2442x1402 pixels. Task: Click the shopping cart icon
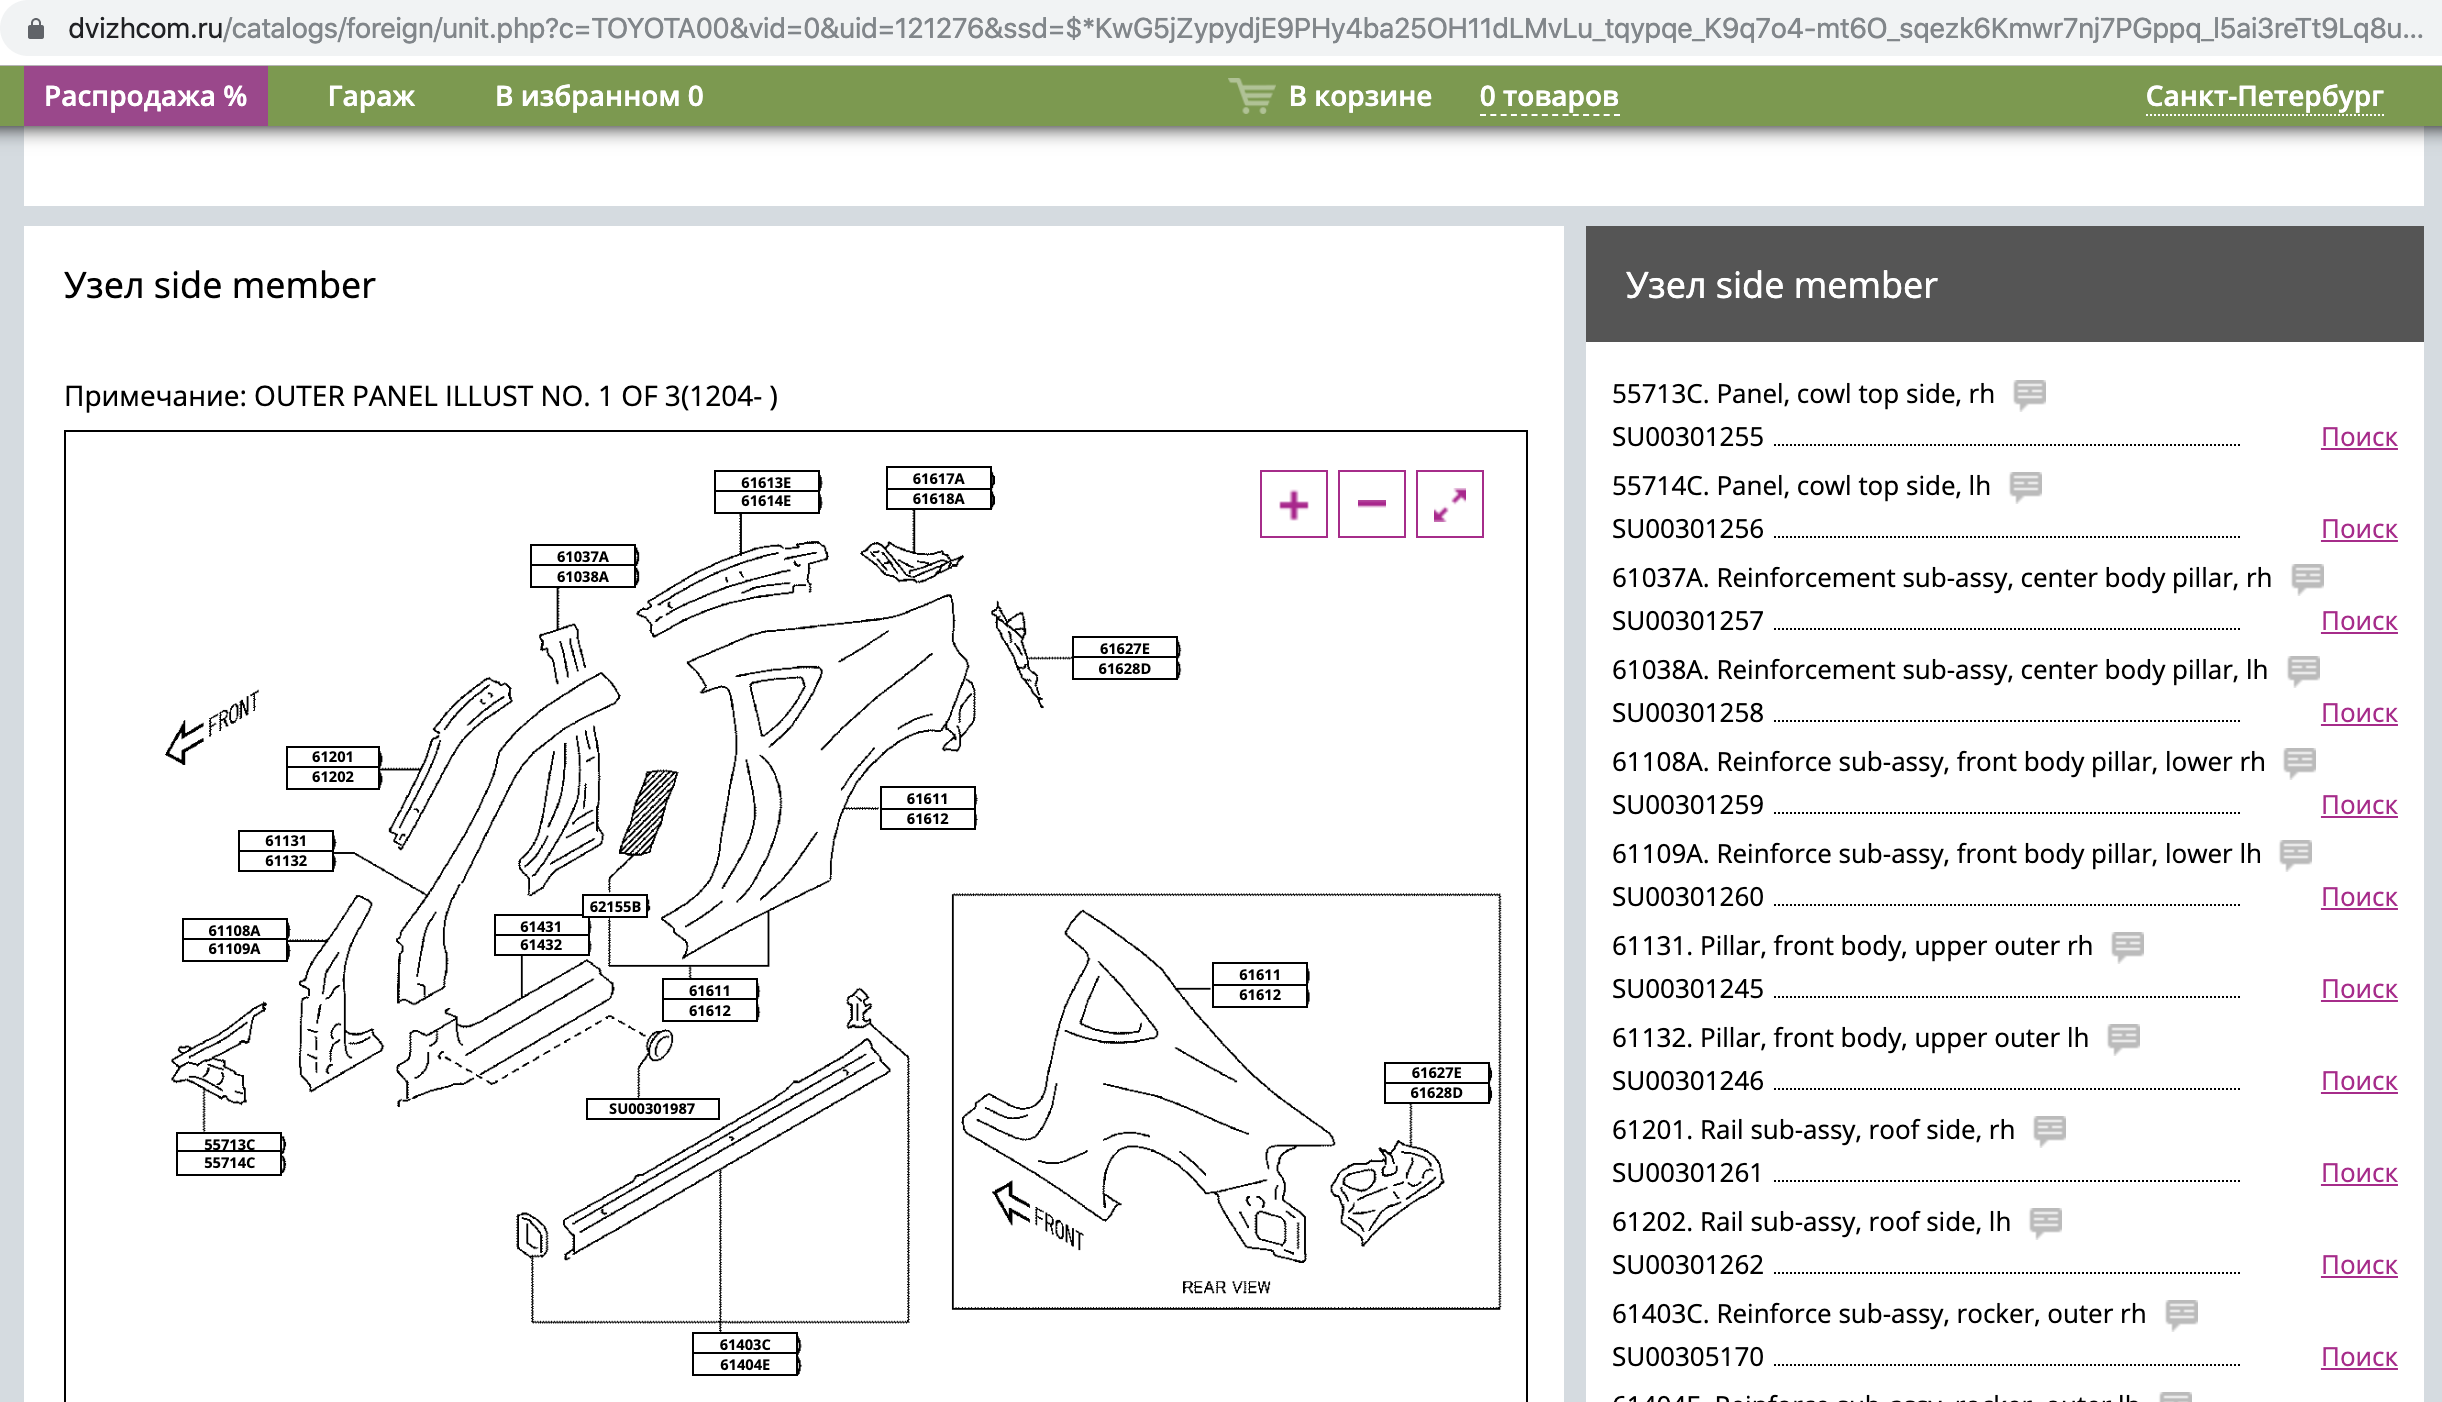pos(1251,96)
